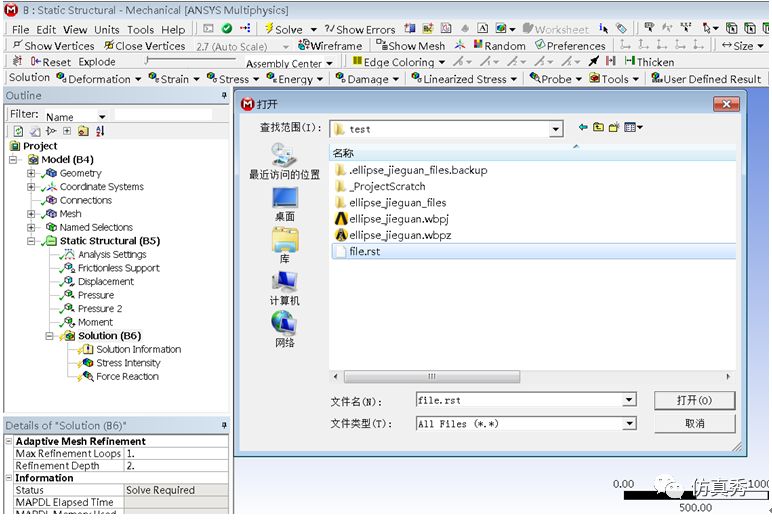
Task: Go to Desktop shortcut 桌面
Action: click(285, 204)
